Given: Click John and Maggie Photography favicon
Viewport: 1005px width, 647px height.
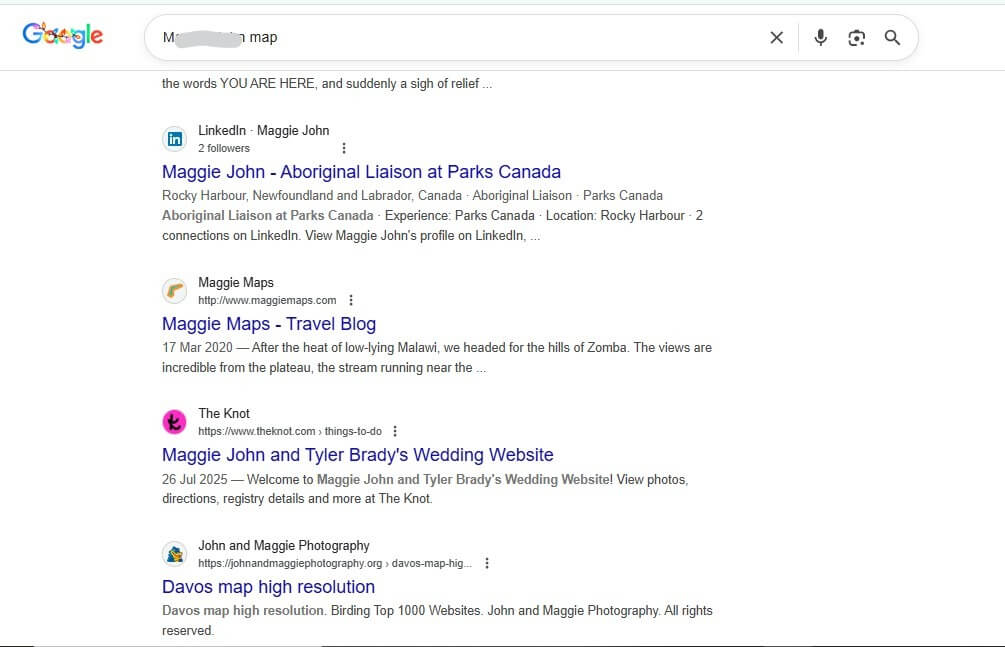Looking at the screenshot, I should point(175,554).
